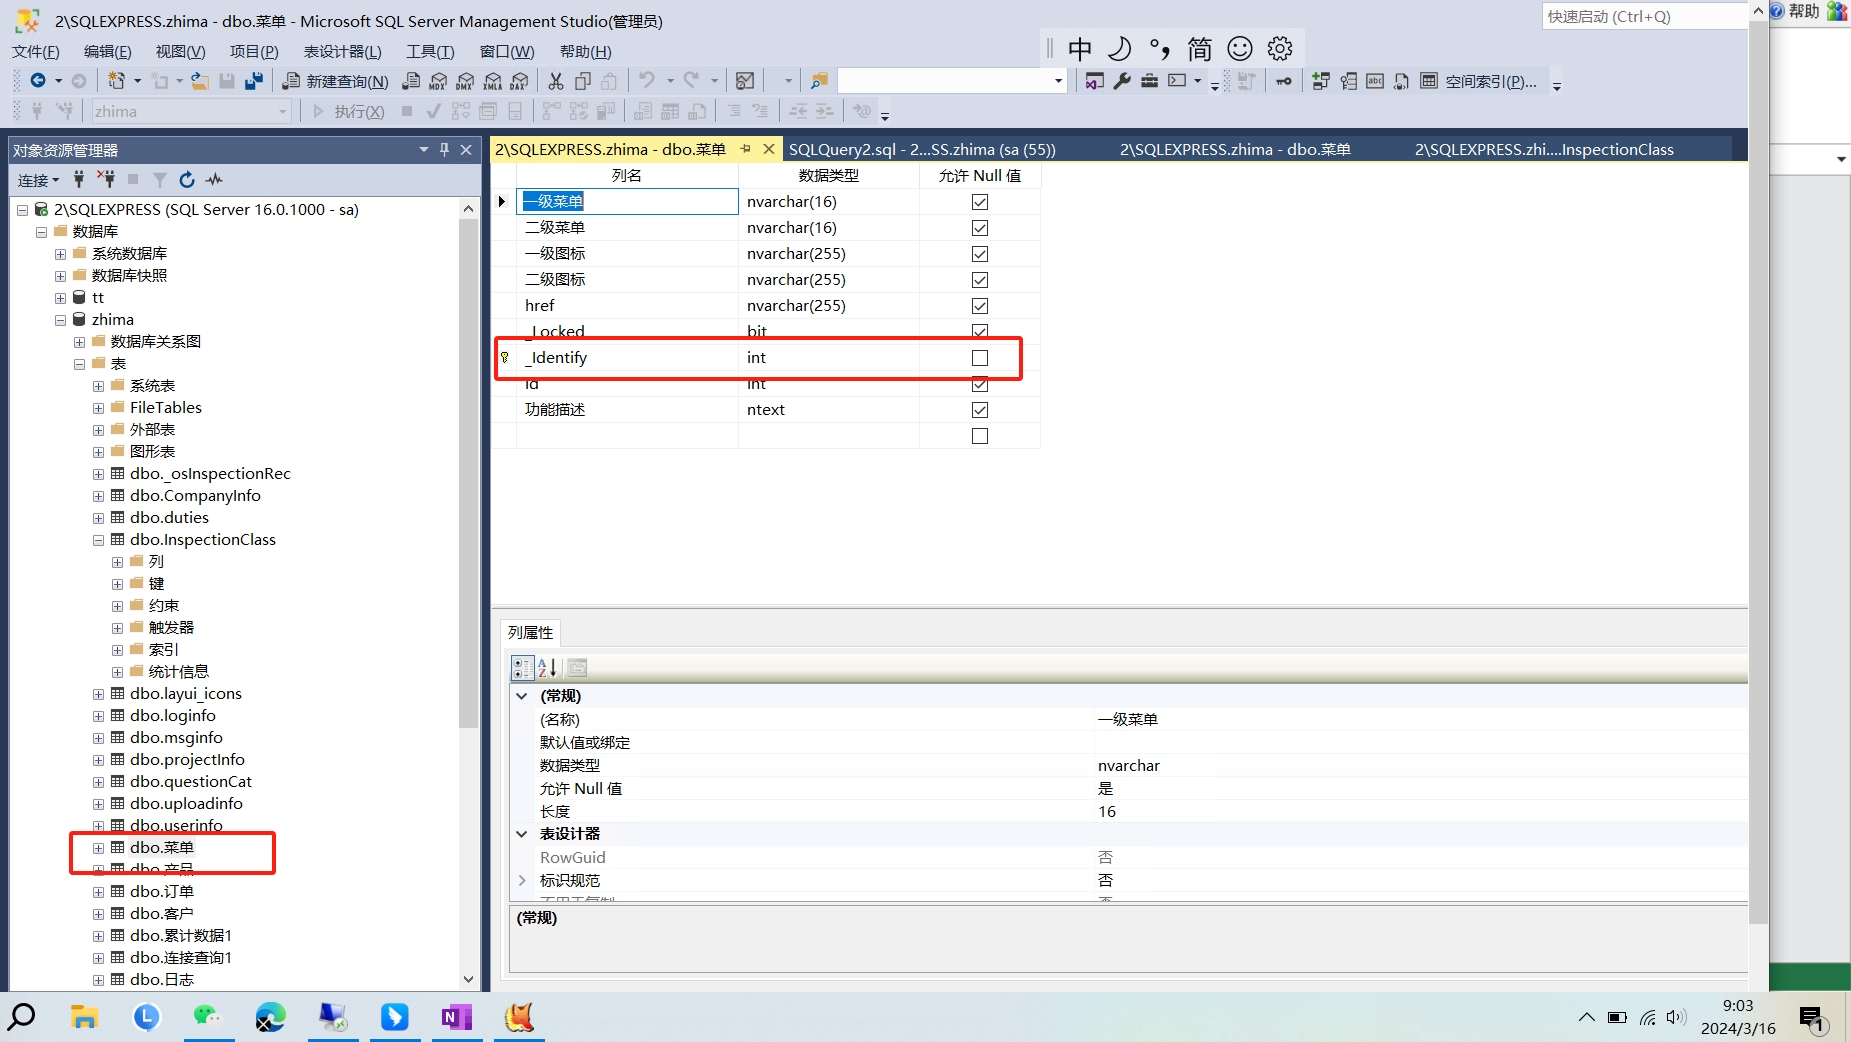The width and height of the screenshot is (1851, 1042).
Task: Click the relationships icon in table designer toolbar
Action: coord(1321,81)
